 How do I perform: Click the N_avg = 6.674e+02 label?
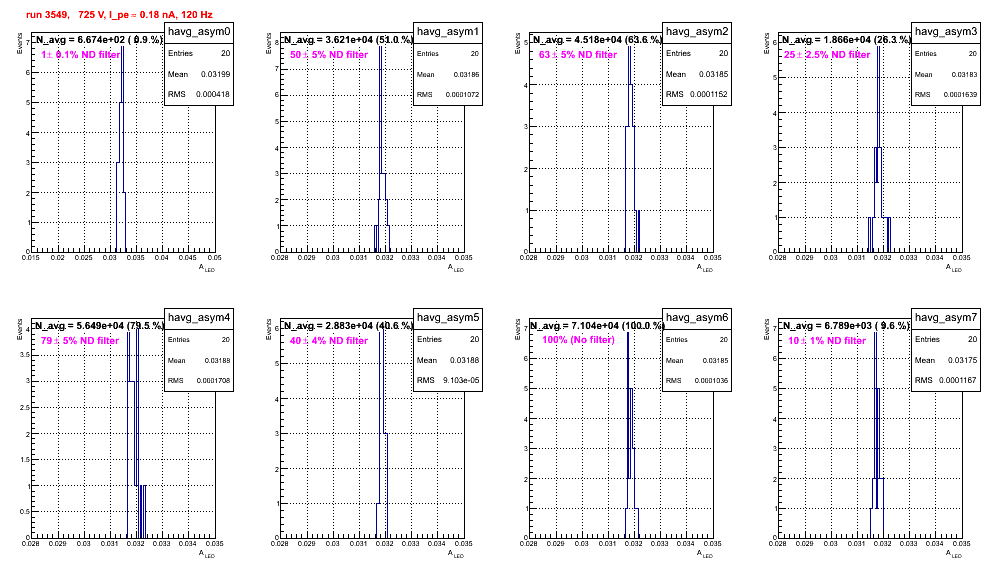pyautogui.click(x=99, y=39)
